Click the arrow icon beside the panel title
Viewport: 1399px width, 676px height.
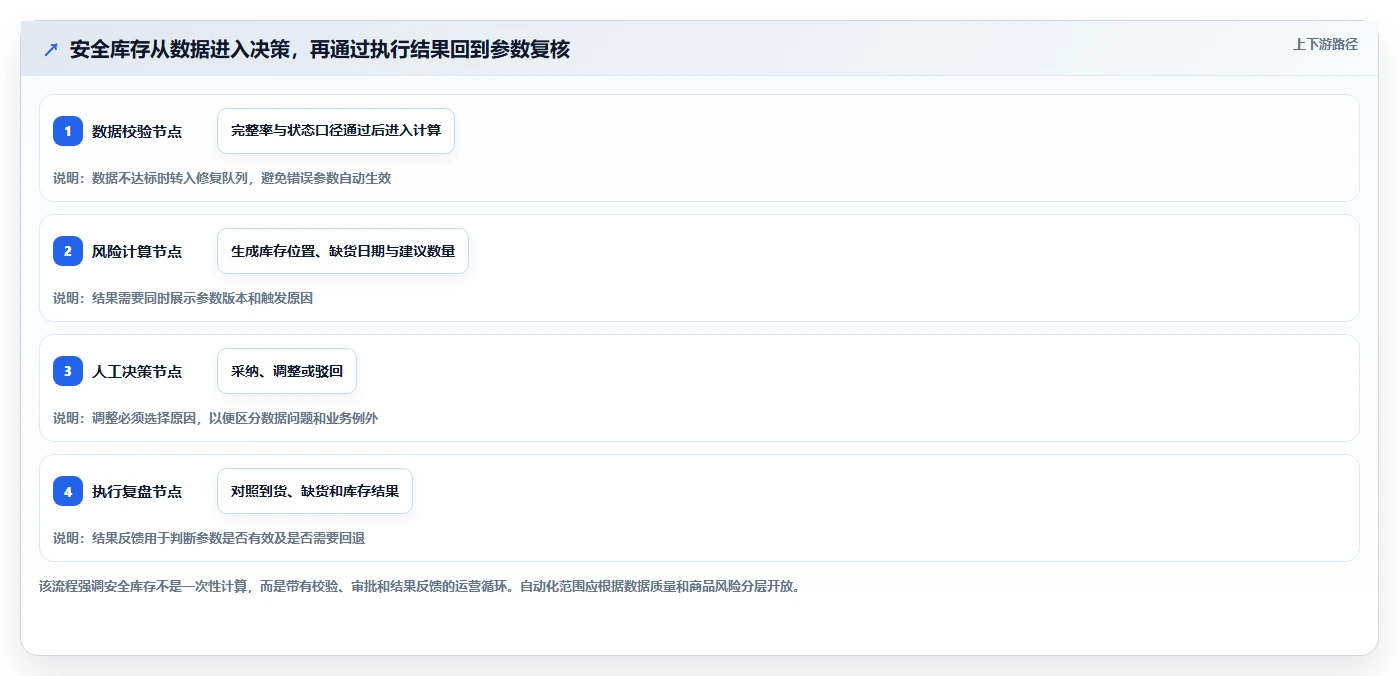(51, 50)
